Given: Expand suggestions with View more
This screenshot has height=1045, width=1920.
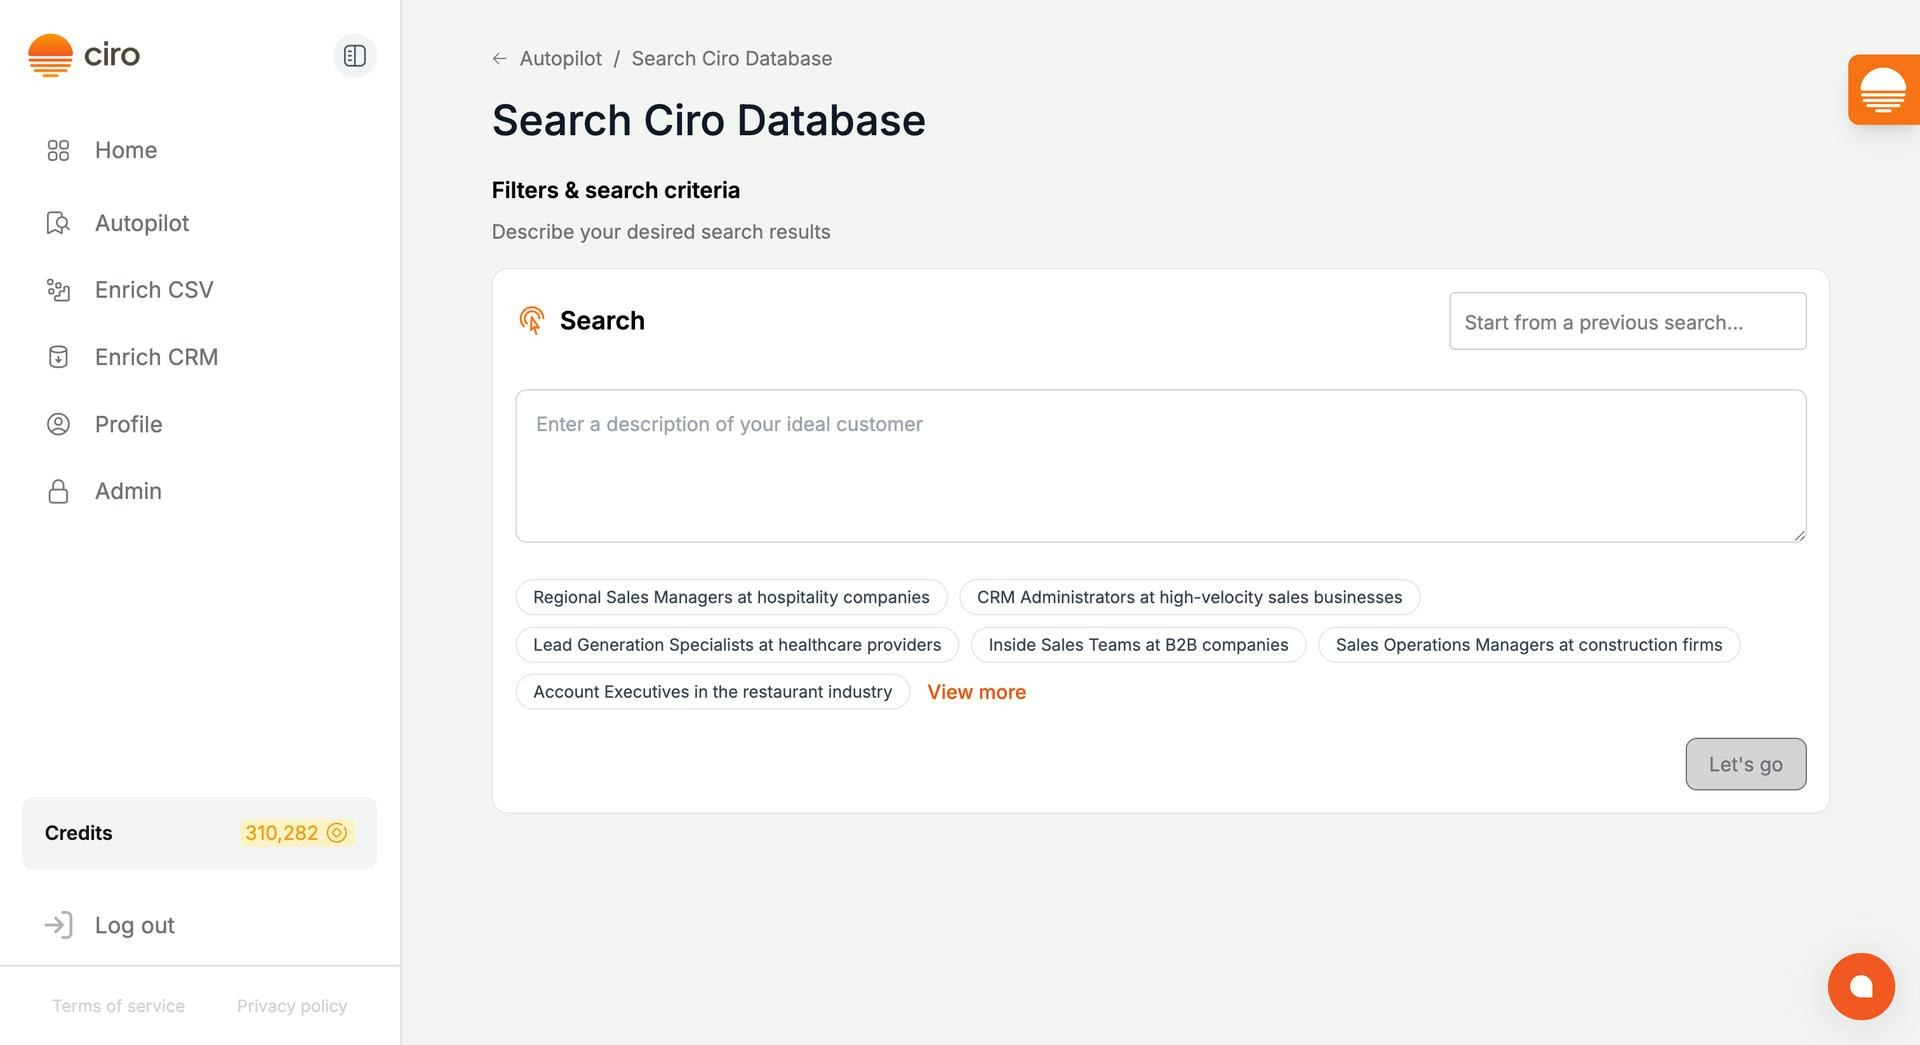Looking at the screenshot, I should (x=976, y=692).
